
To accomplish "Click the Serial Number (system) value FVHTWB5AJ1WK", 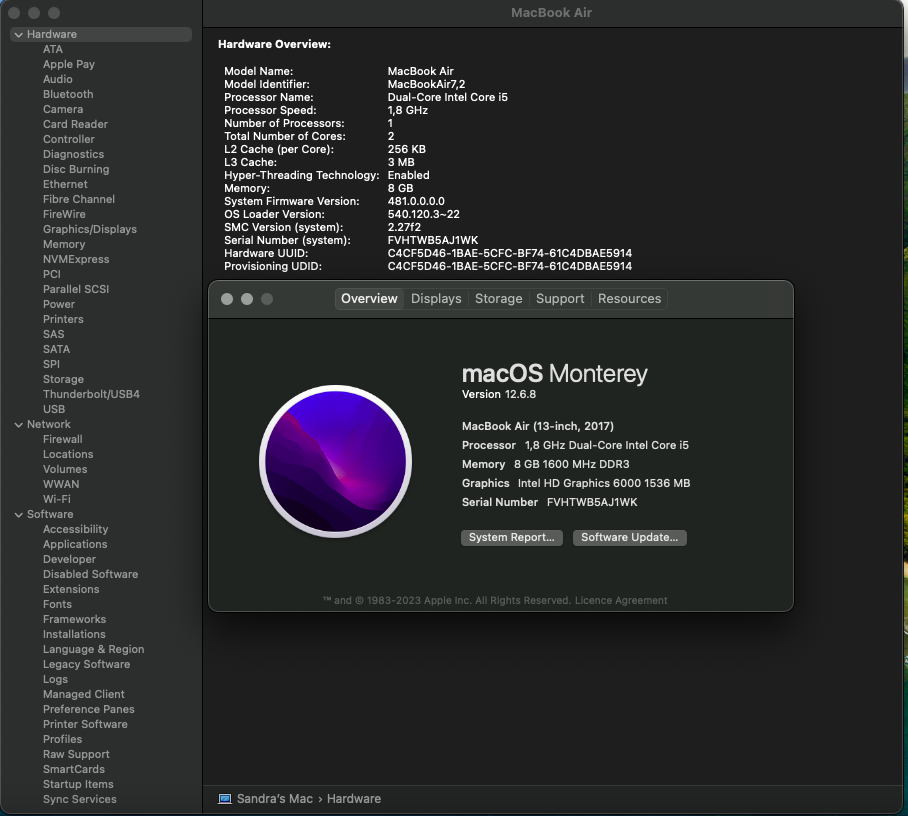I will click(x=433, y=240).
